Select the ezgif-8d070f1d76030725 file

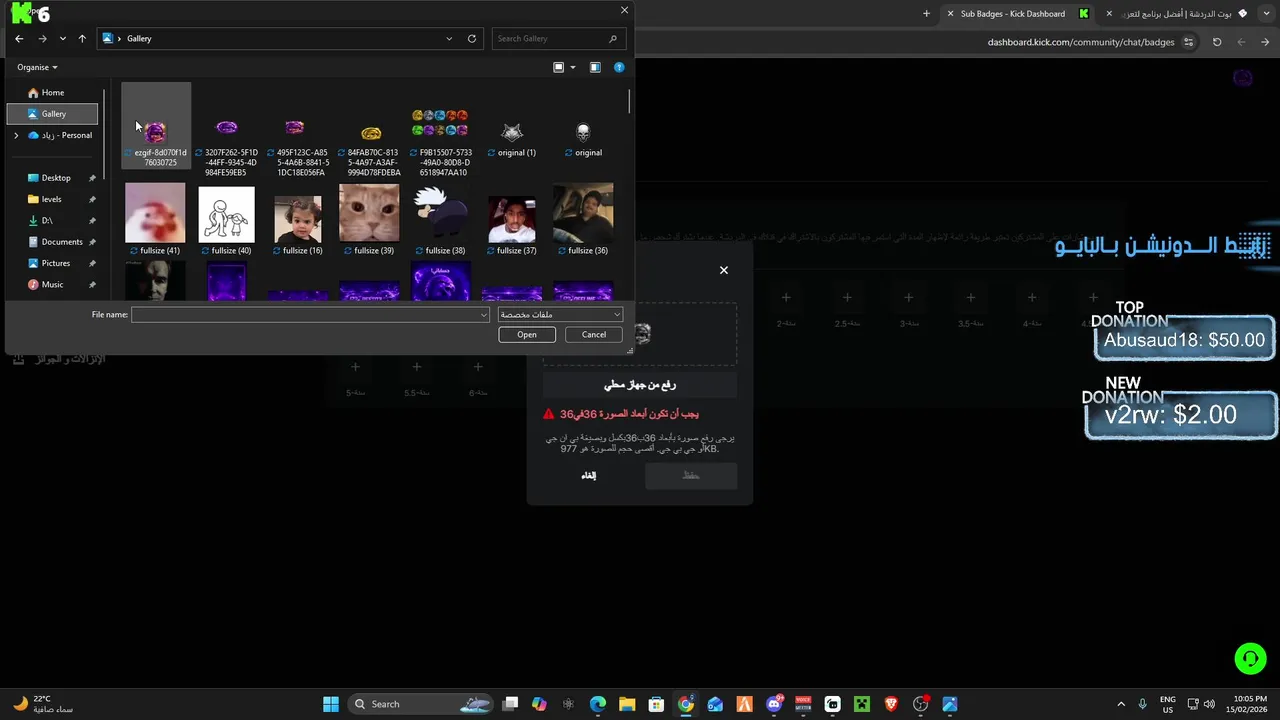click(156, 126)
